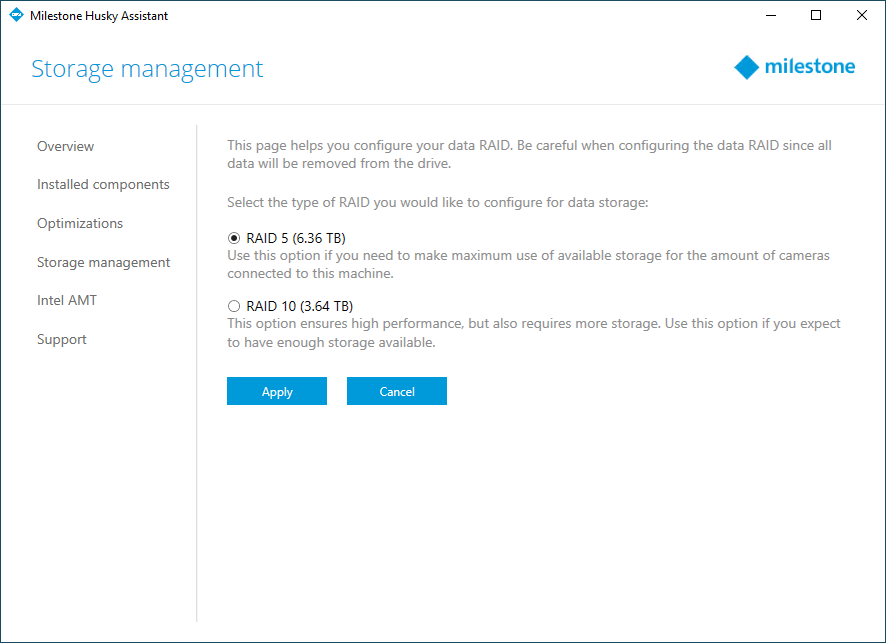Close the Milestone Husky Assistant window

862,15
